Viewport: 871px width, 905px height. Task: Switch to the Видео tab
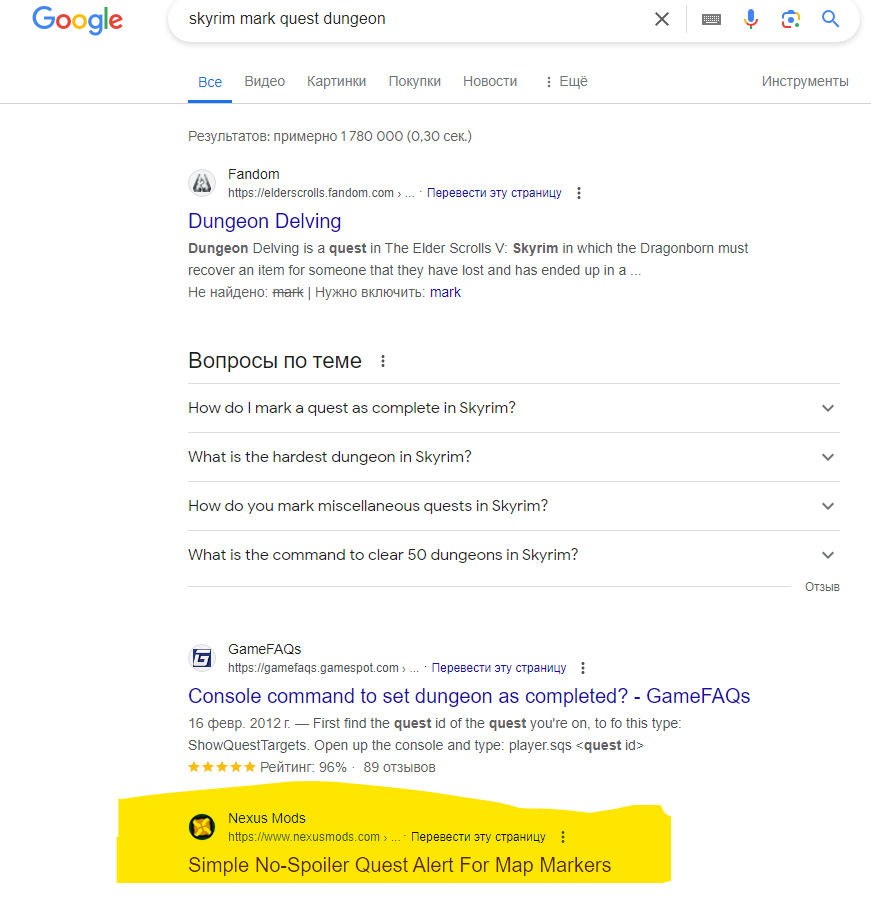point(264,81)
